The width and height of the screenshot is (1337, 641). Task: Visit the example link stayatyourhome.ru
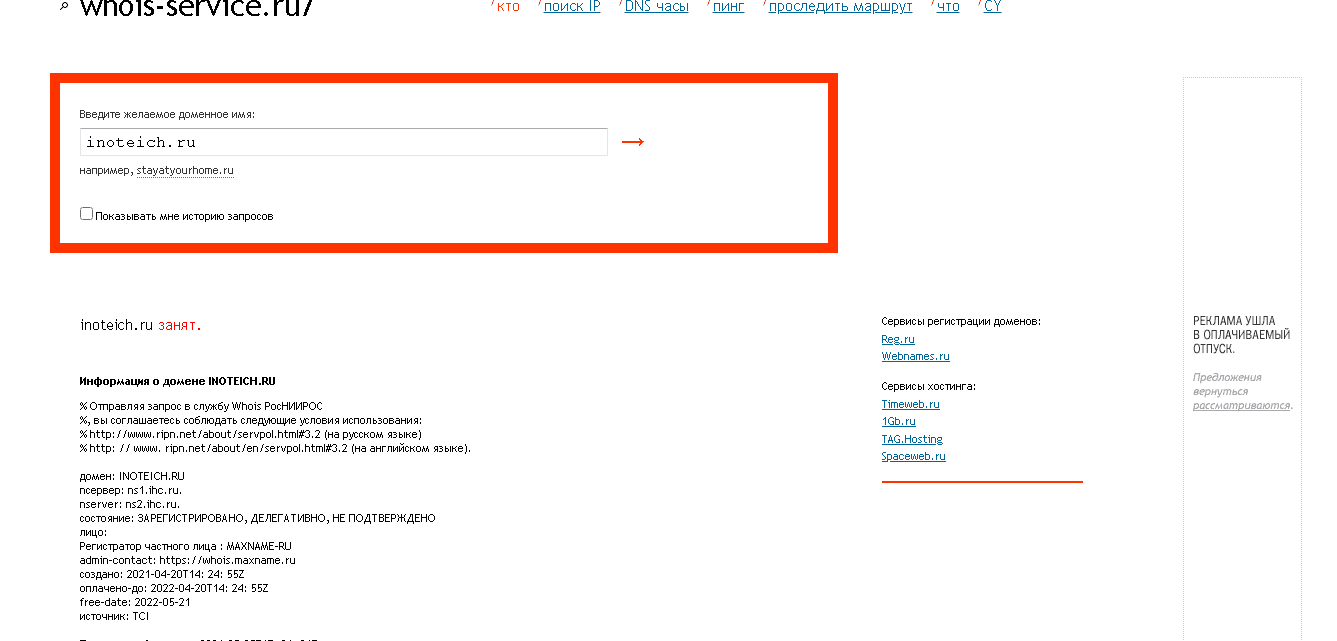pyautogui.click(x=185, y=170)
